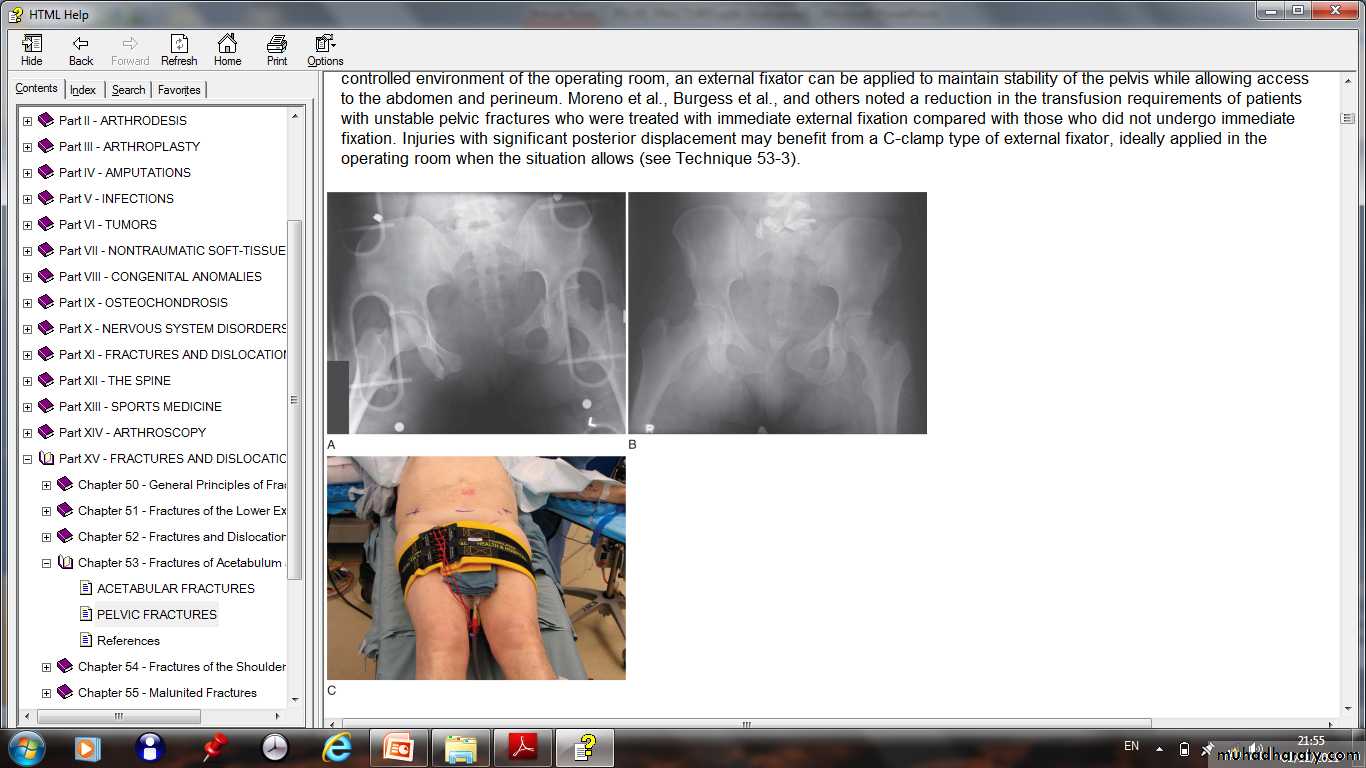This screenshot has width=1366, height=768.
Task: Open Internet Explorer from the taskbar
Action: [x=337, y=747]
